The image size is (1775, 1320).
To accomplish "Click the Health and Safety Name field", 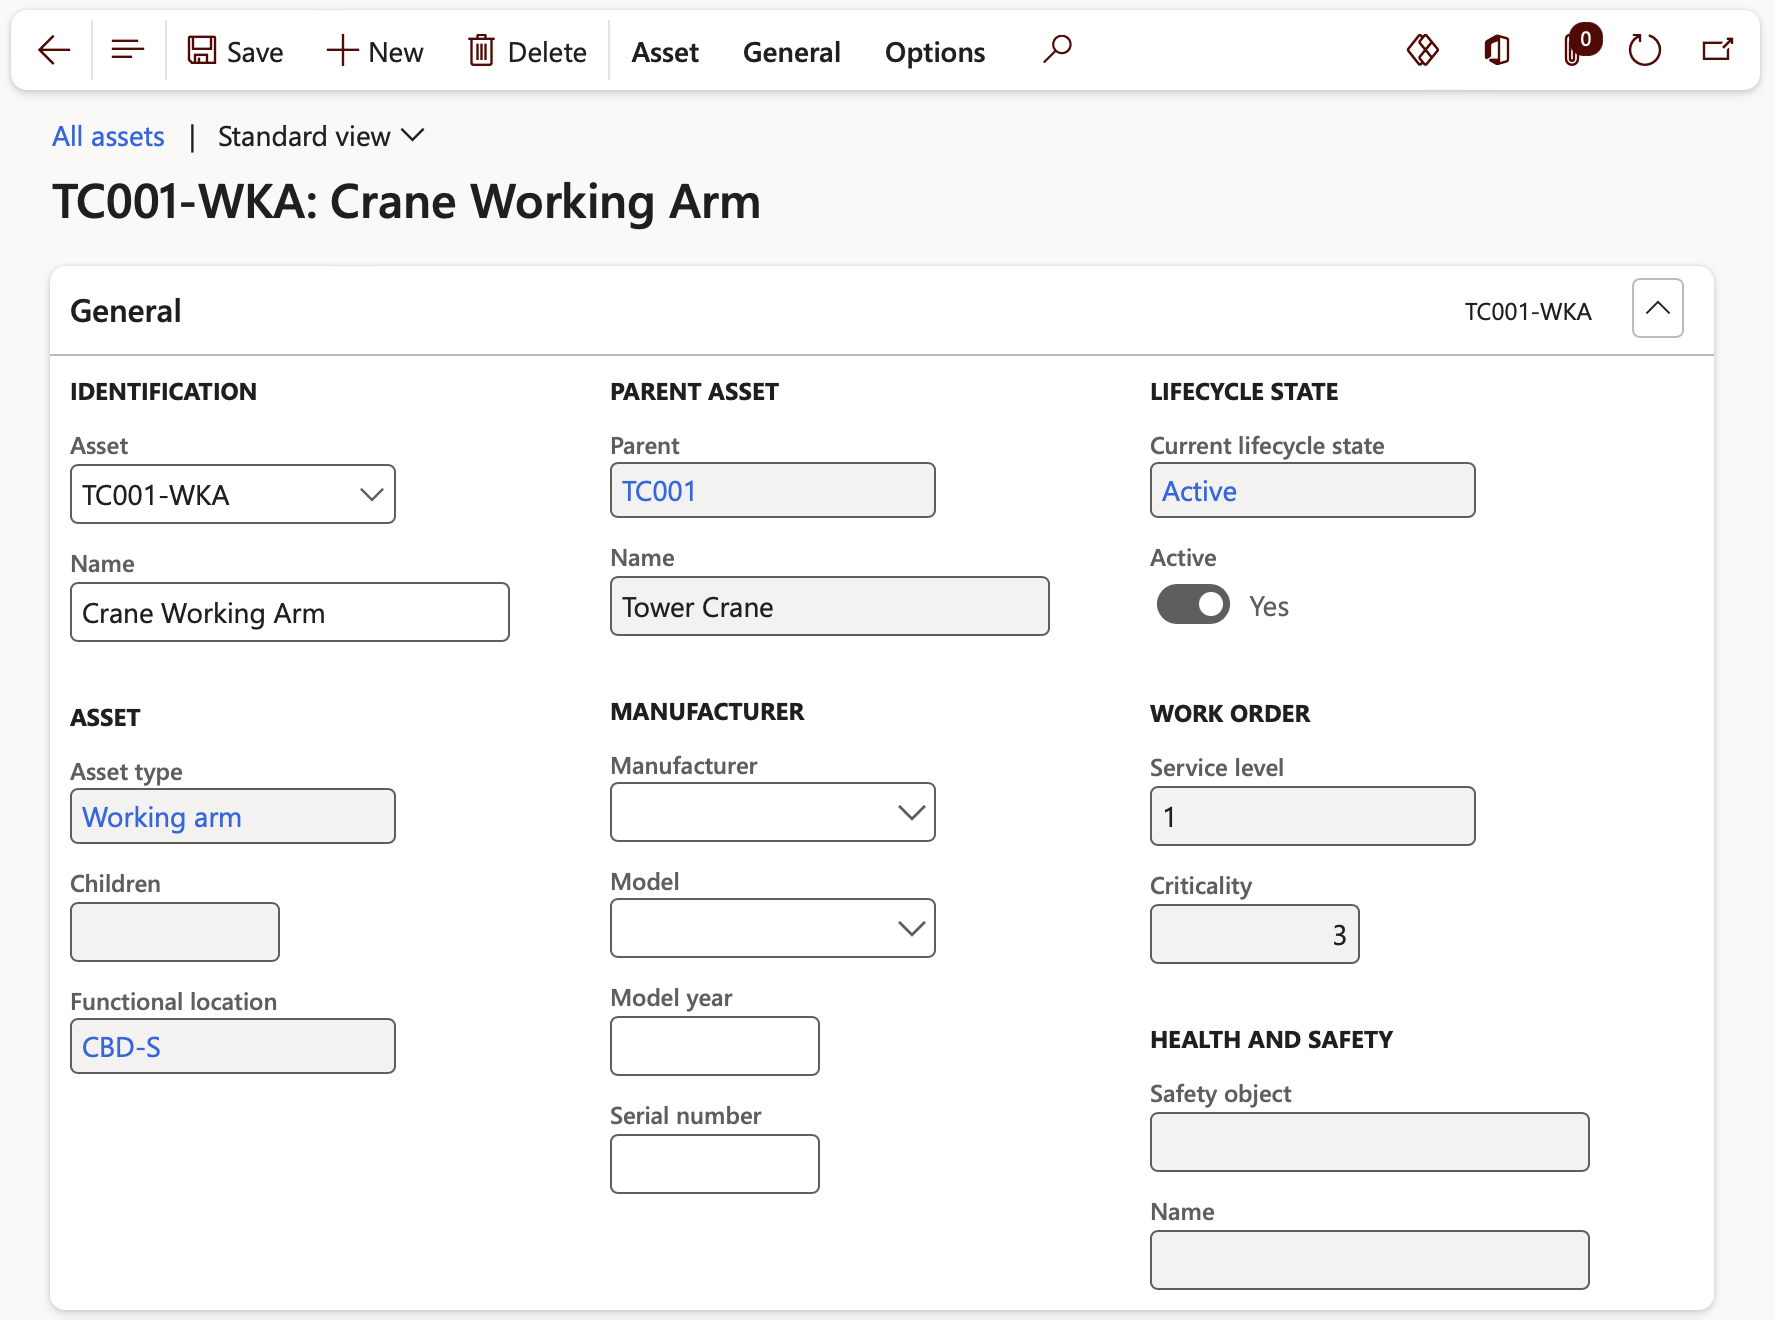I will tap(1370, 1260).
